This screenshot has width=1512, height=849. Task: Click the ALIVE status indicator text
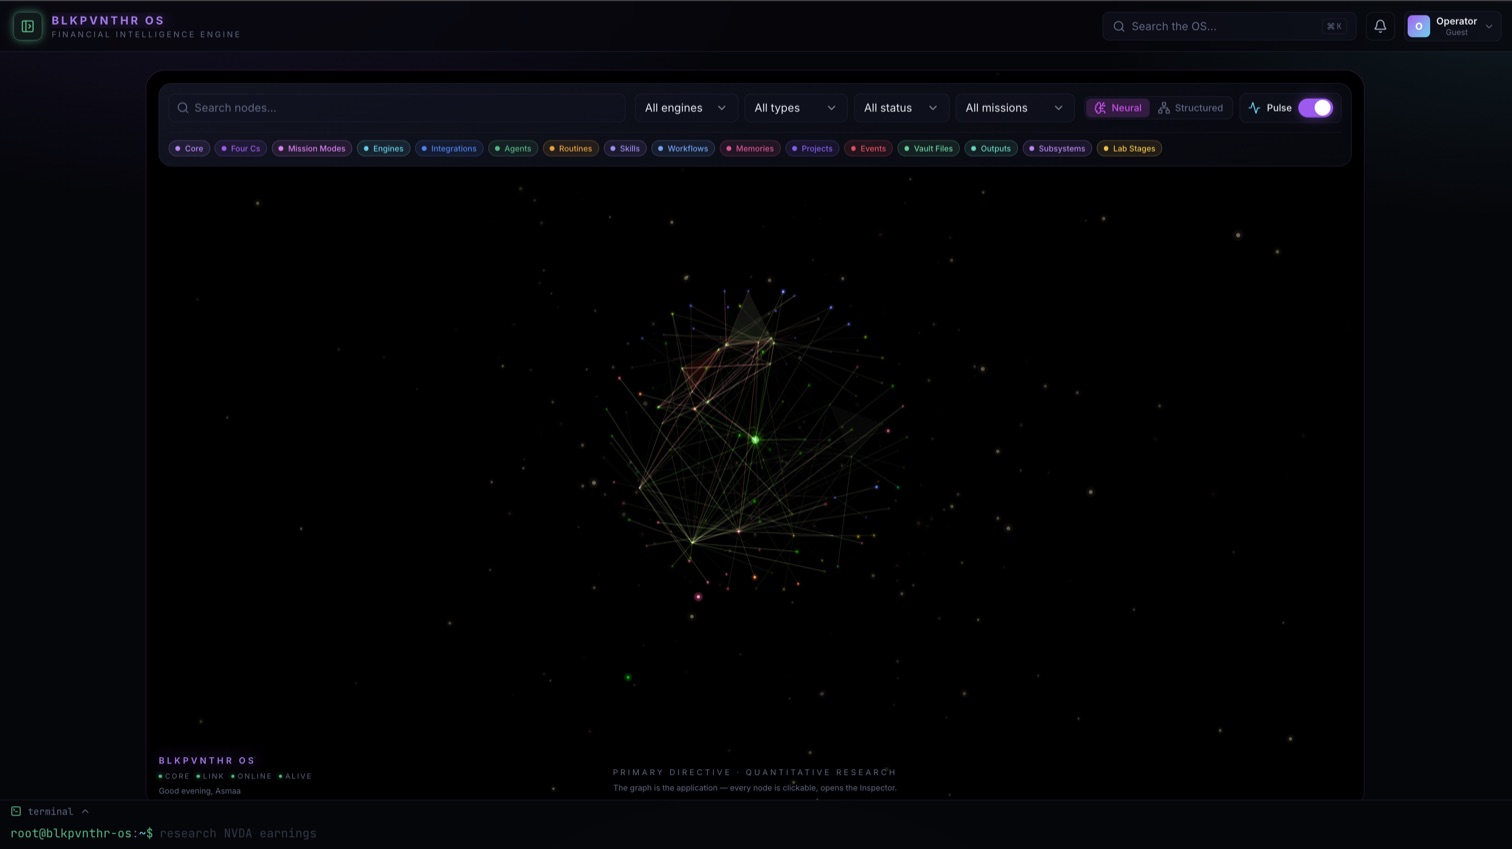click(298, 776)
